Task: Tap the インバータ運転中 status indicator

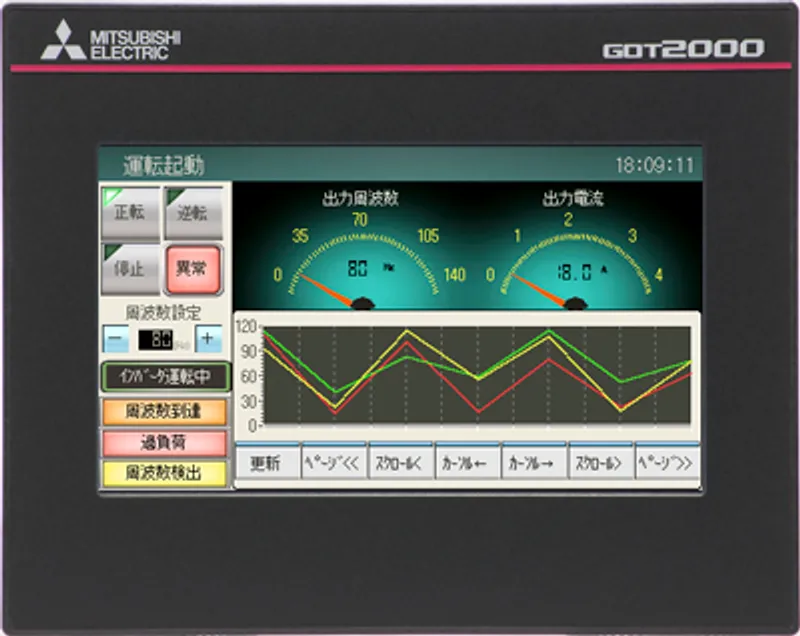Action: pyautogui.click(x=165, y=377)
